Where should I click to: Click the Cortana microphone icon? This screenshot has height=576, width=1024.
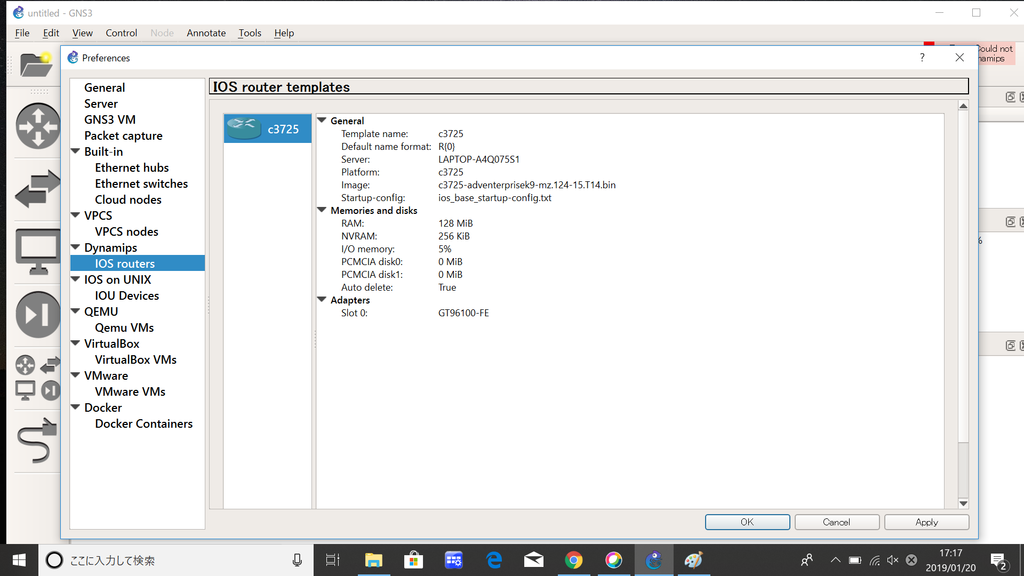coord(297,560)
